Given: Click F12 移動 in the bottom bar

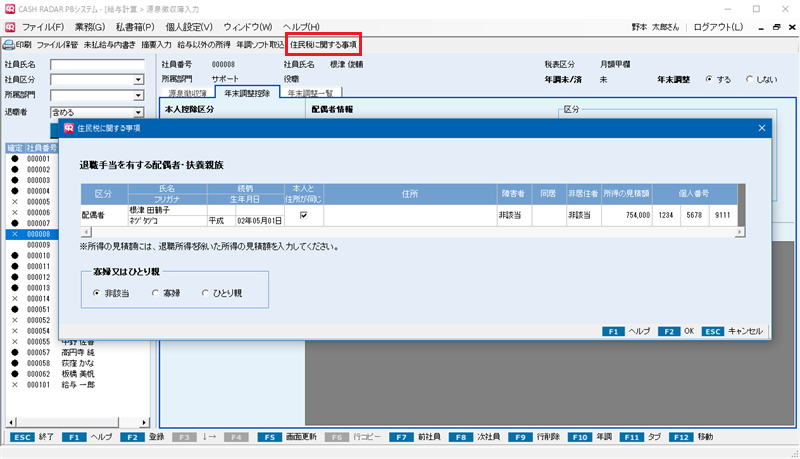Looking at the screenshot, I should tap(691, 437).
